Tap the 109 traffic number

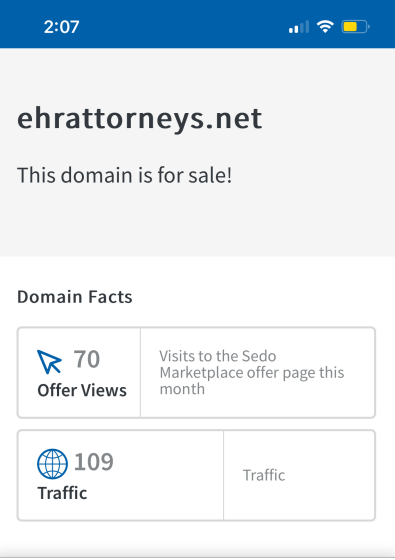point(94,462)
